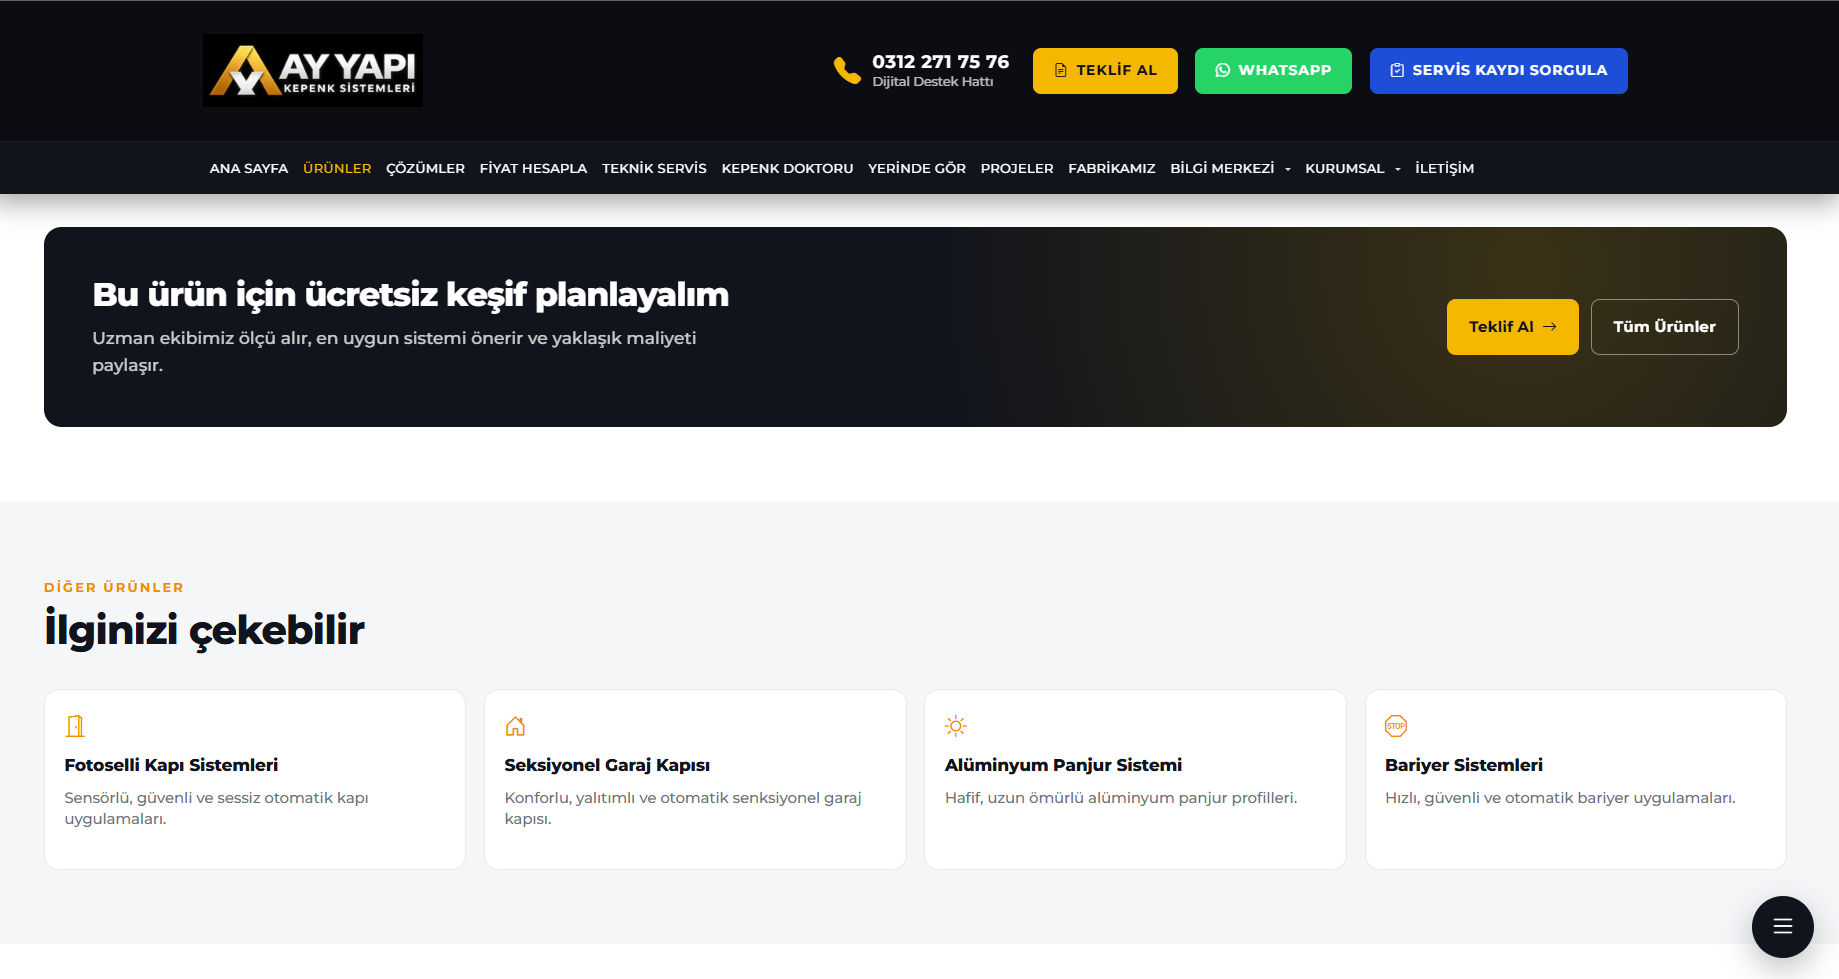The width and height of the screenshot is (1839, 979).
Task: Click the 'İlginizi çekebilir' heading
Action: [204, 630]
